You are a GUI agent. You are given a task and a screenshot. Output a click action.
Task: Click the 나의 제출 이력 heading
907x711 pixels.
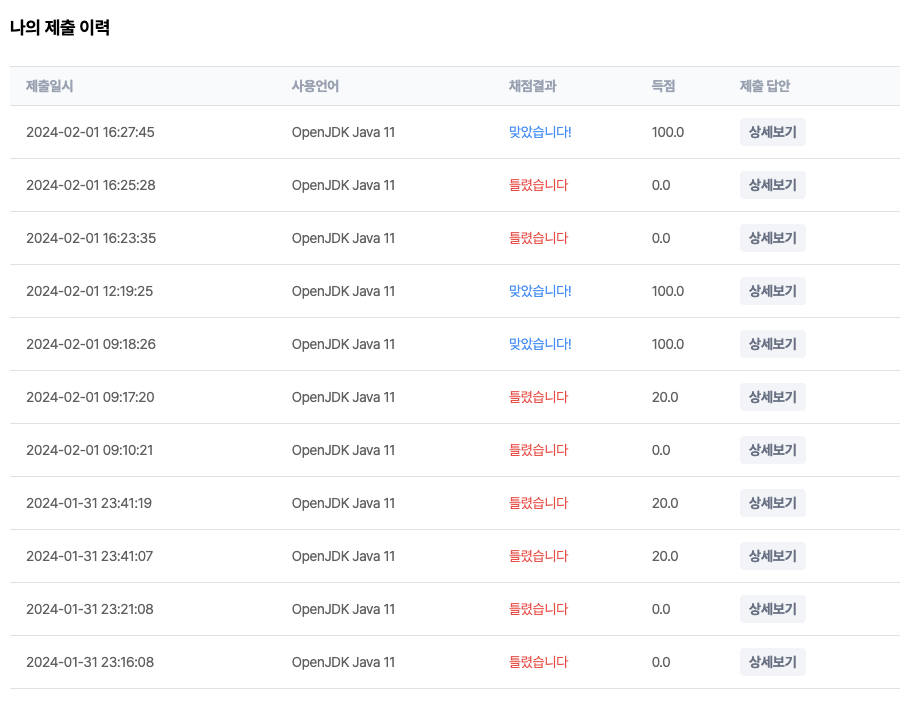60,28
